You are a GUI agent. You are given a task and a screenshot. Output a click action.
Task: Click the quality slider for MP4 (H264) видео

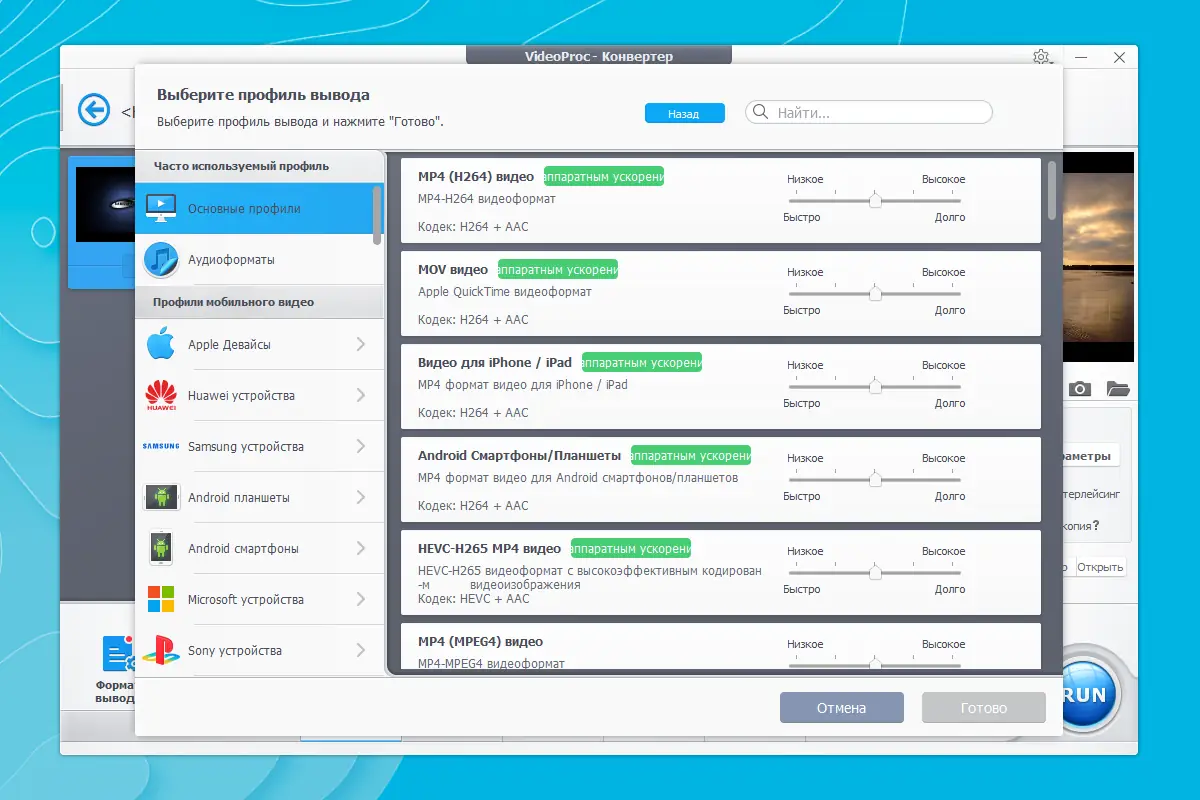click(875, 200)
